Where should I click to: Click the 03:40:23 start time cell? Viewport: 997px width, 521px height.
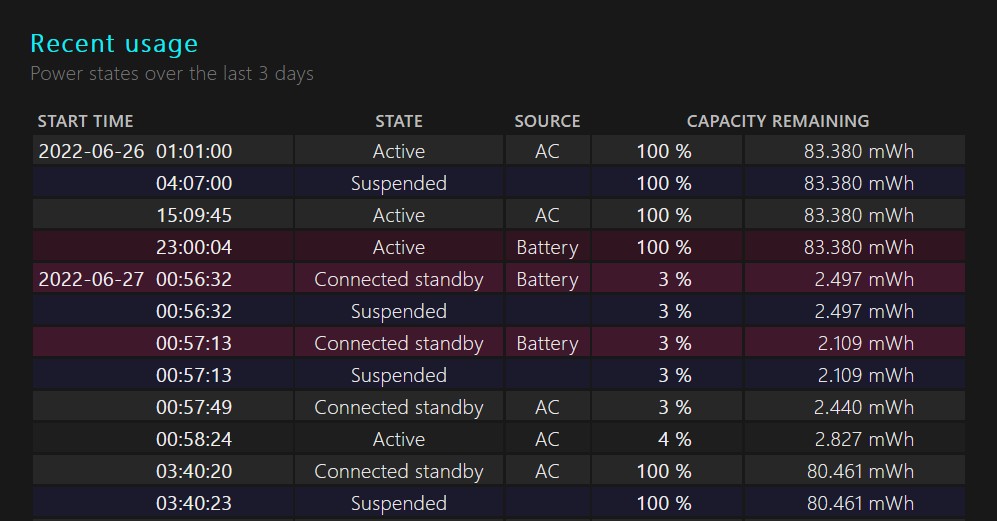coord(163,503)
